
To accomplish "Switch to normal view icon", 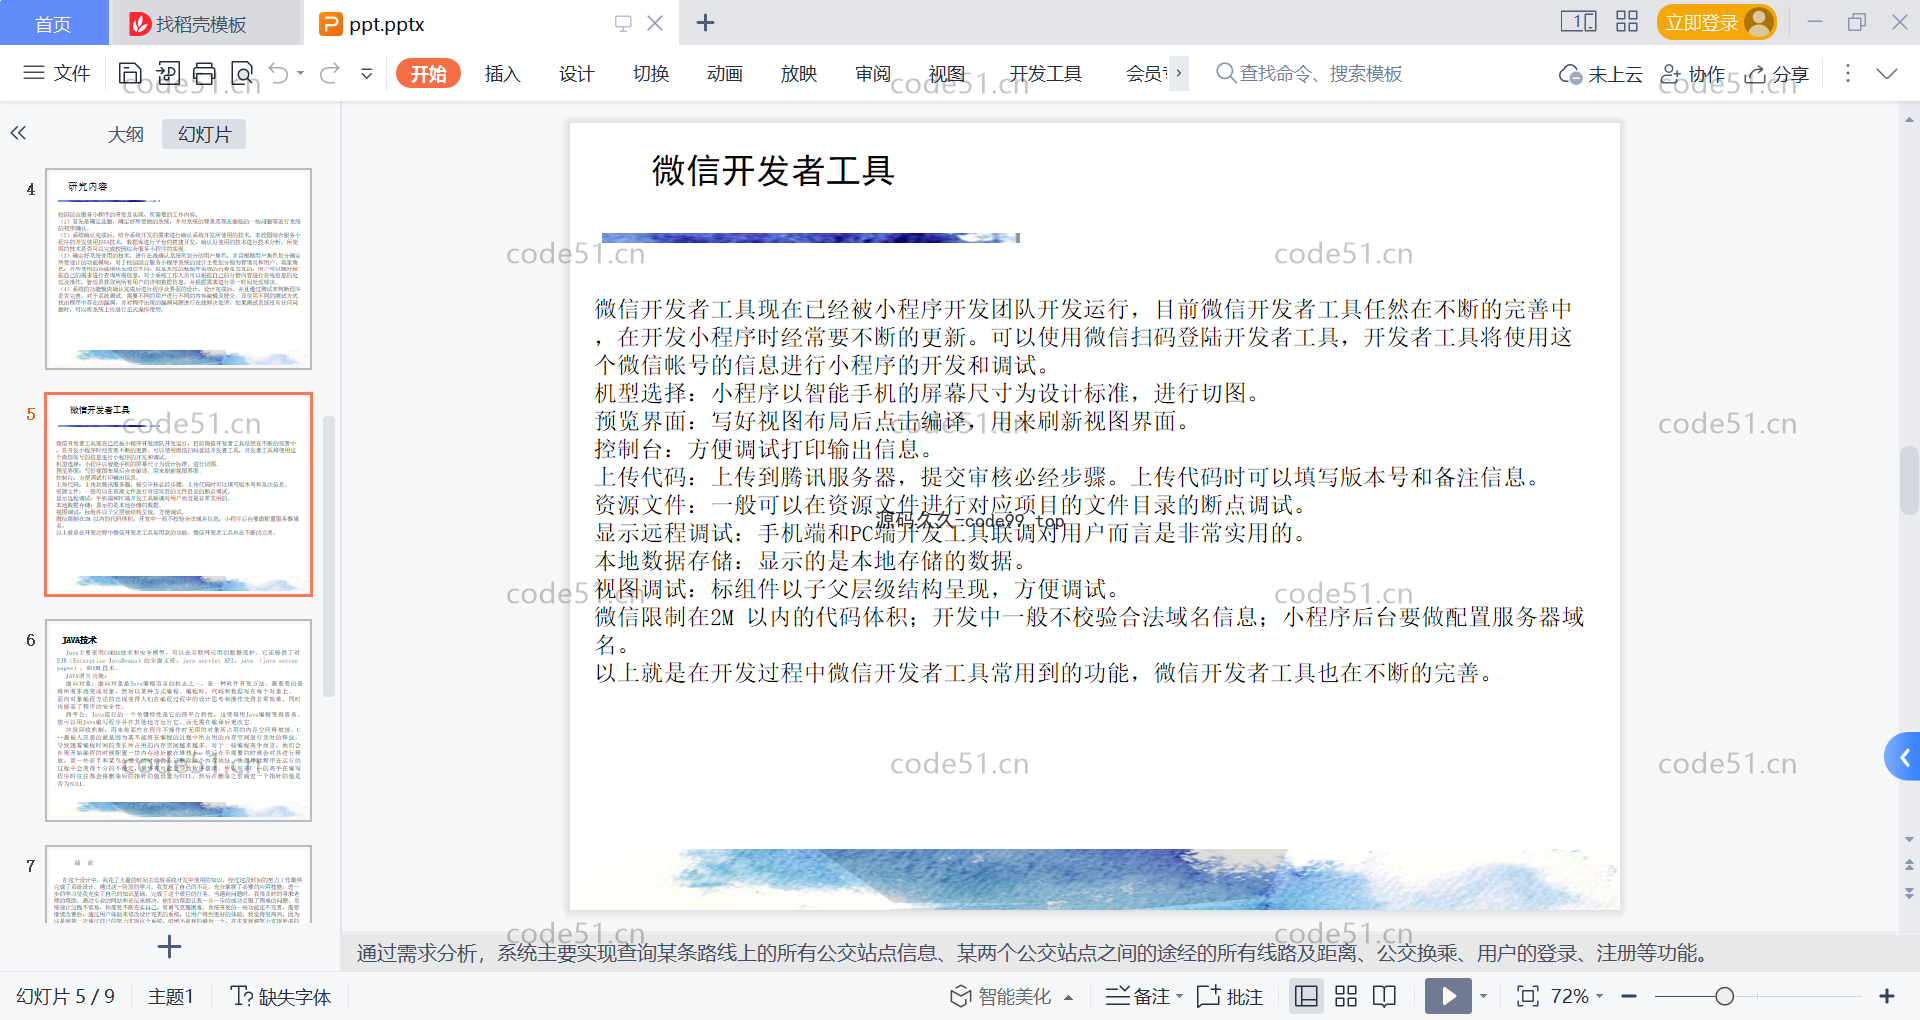I will tap(1306, 996).
